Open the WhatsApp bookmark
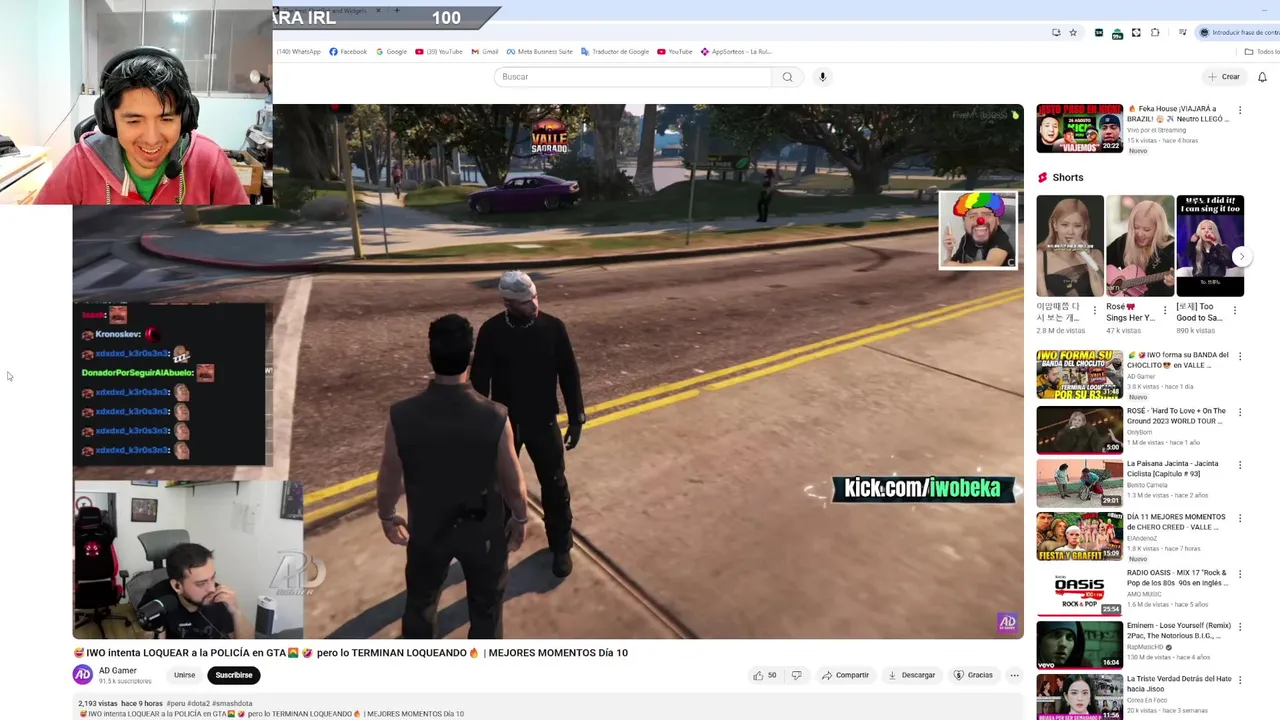Viewport: 1280px width, 720px height. pyautogui.click(x=298, y=52)
